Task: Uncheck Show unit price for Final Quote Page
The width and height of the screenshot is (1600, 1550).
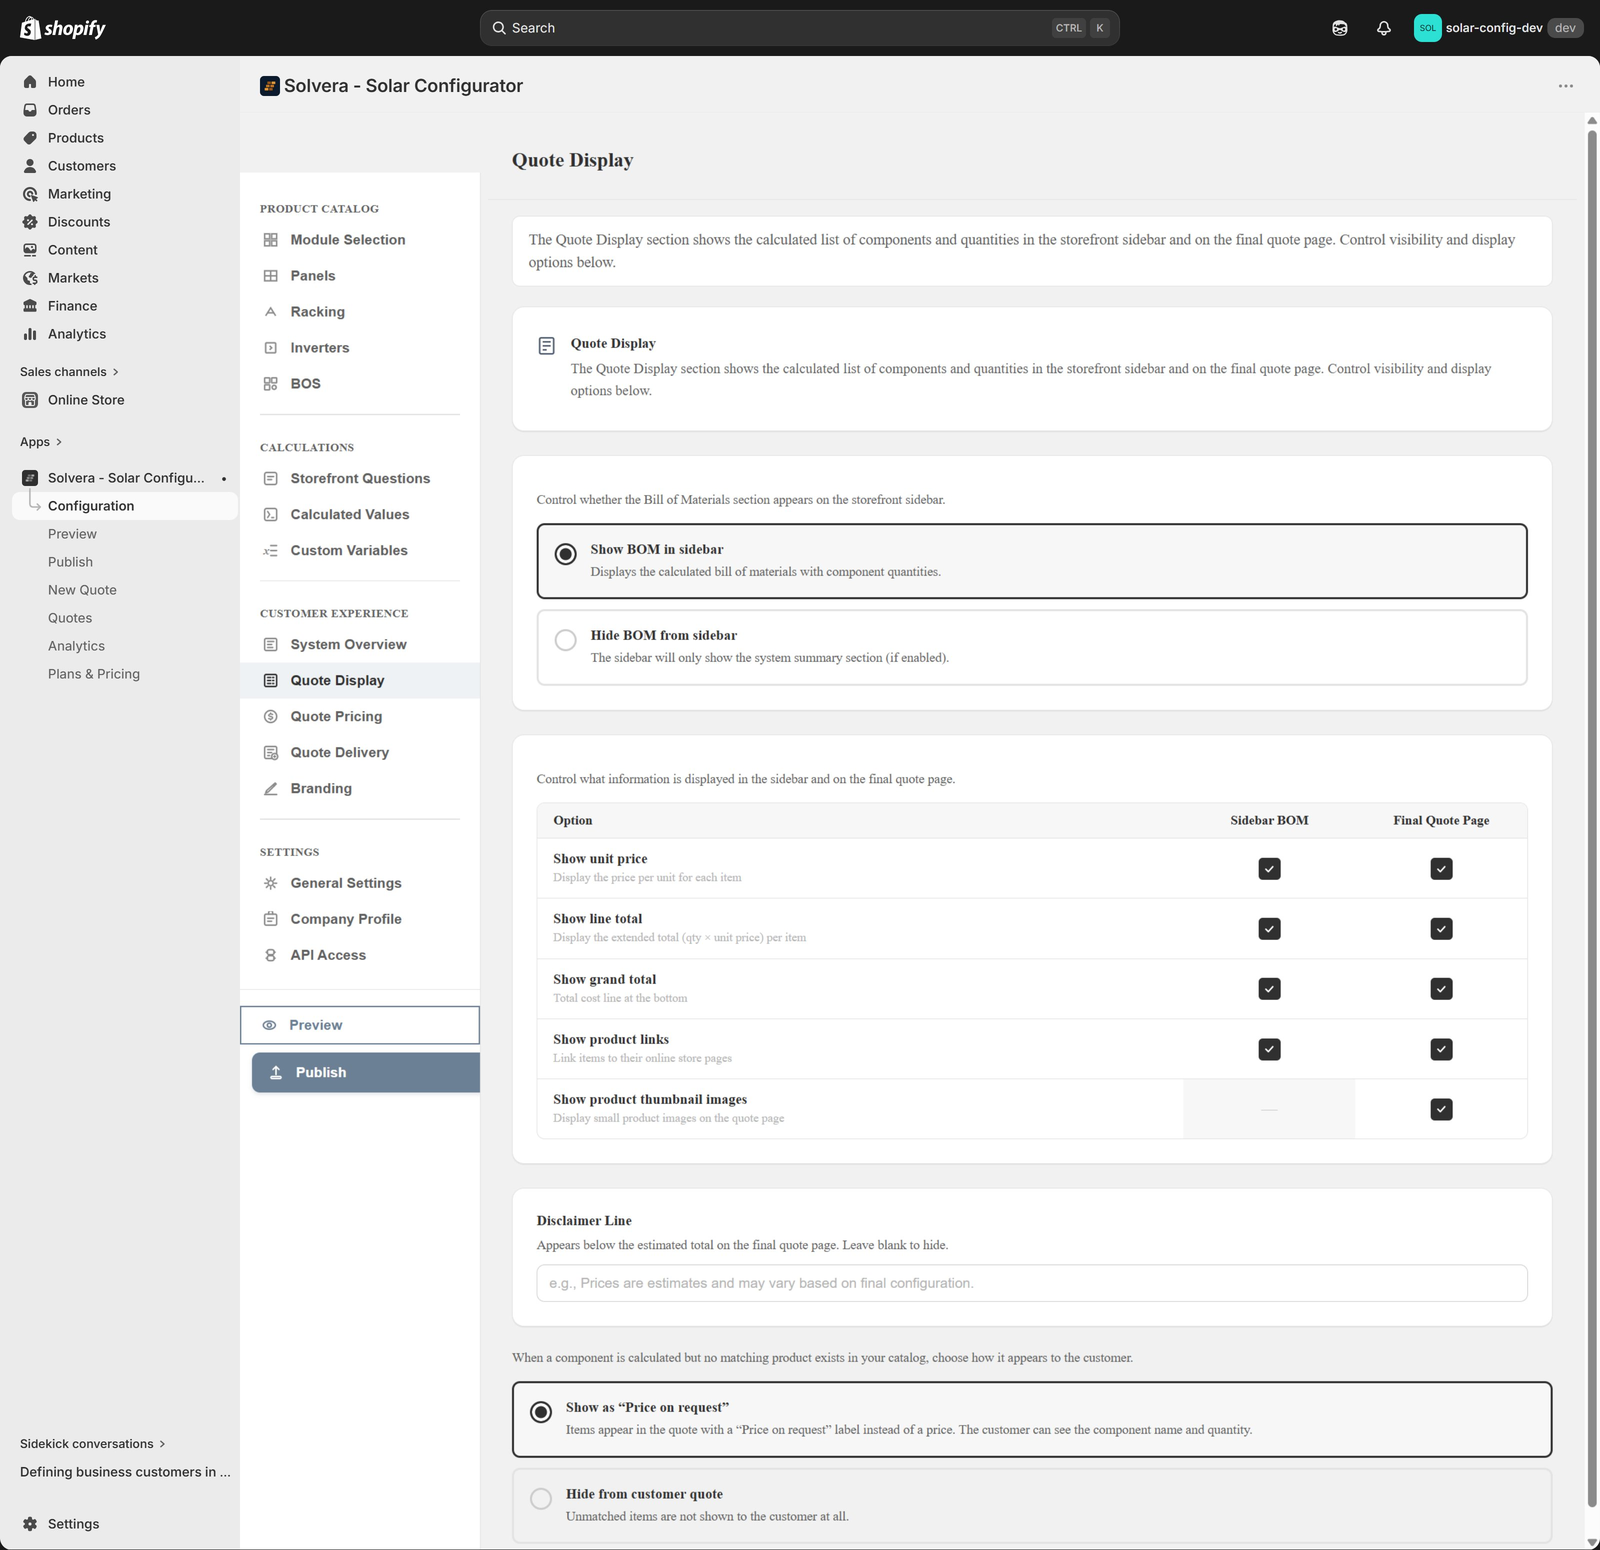Action: 1441,869
